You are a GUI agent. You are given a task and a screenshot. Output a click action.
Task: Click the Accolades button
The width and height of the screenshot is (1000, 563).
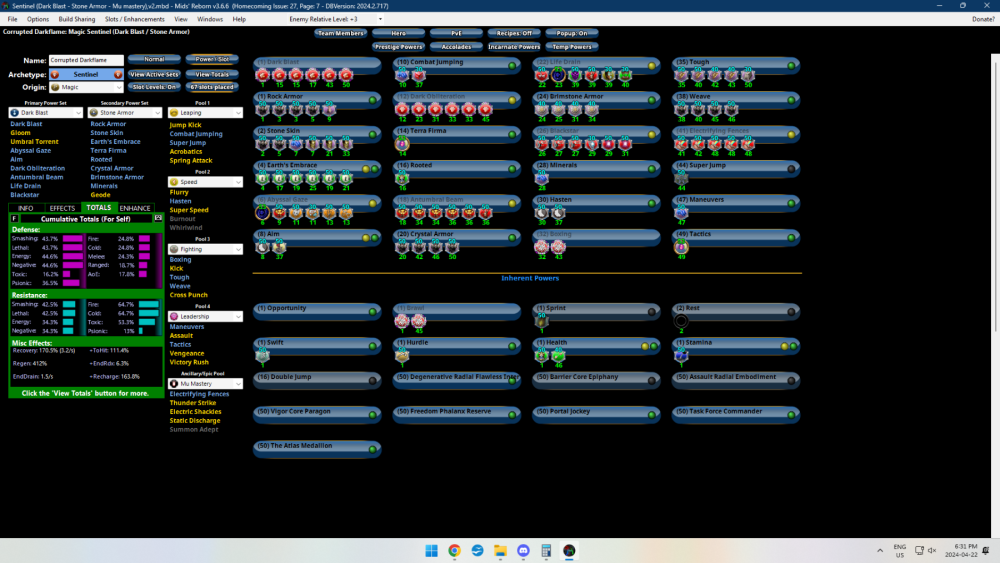point(456,47)
